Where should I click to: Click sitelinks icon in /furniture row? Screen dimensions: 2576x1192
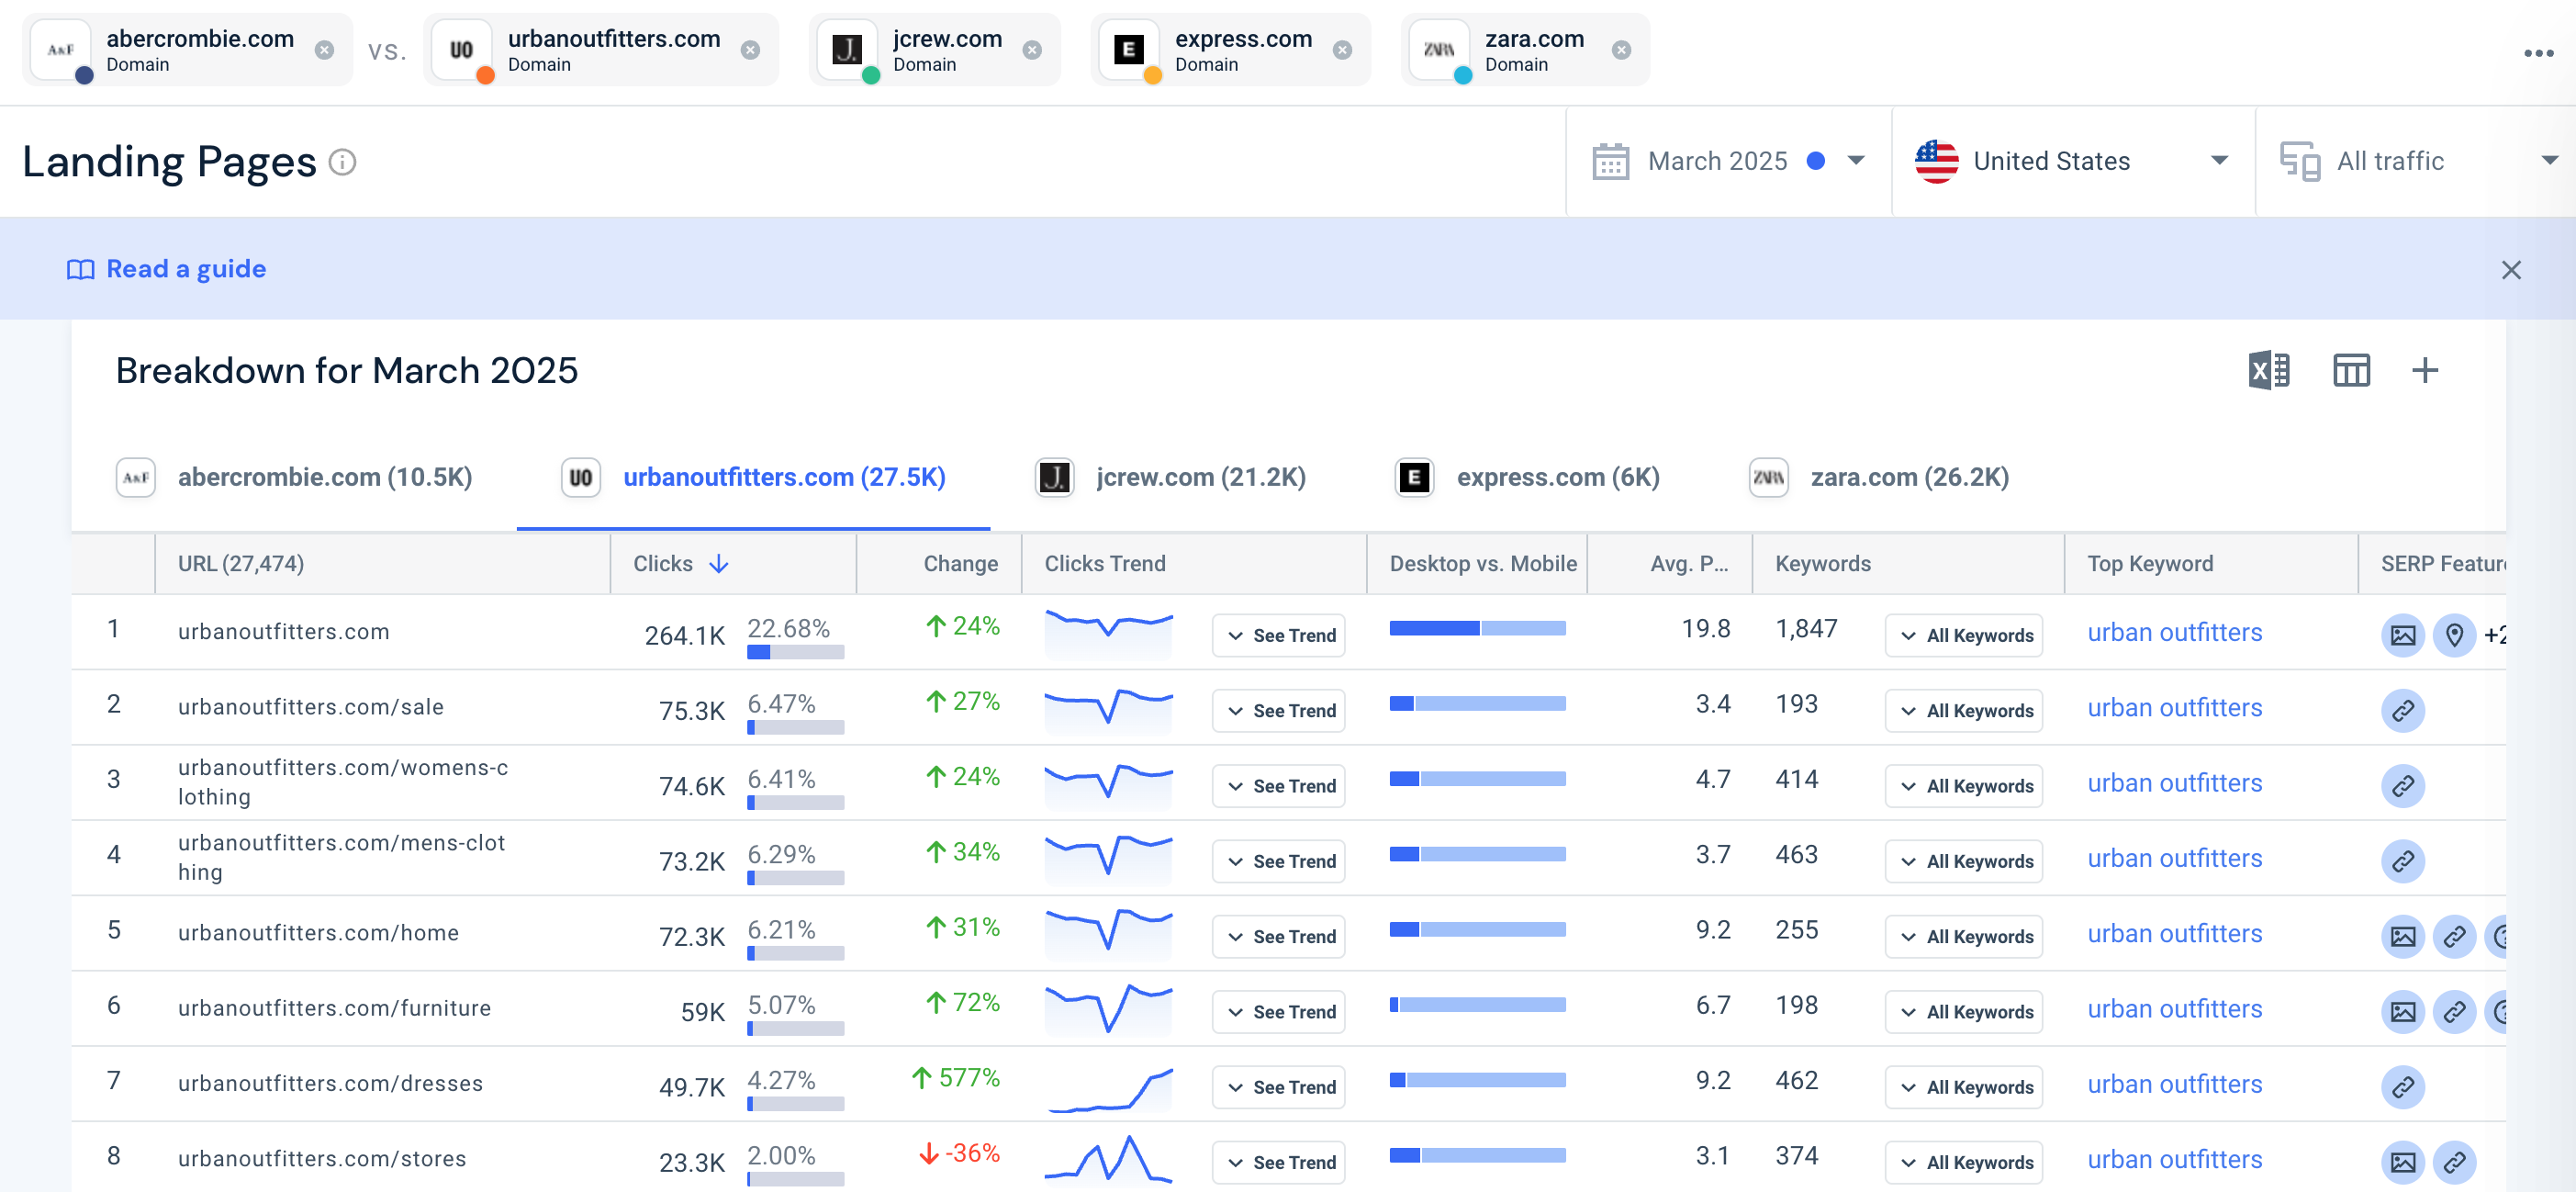pos(2454,1012)
